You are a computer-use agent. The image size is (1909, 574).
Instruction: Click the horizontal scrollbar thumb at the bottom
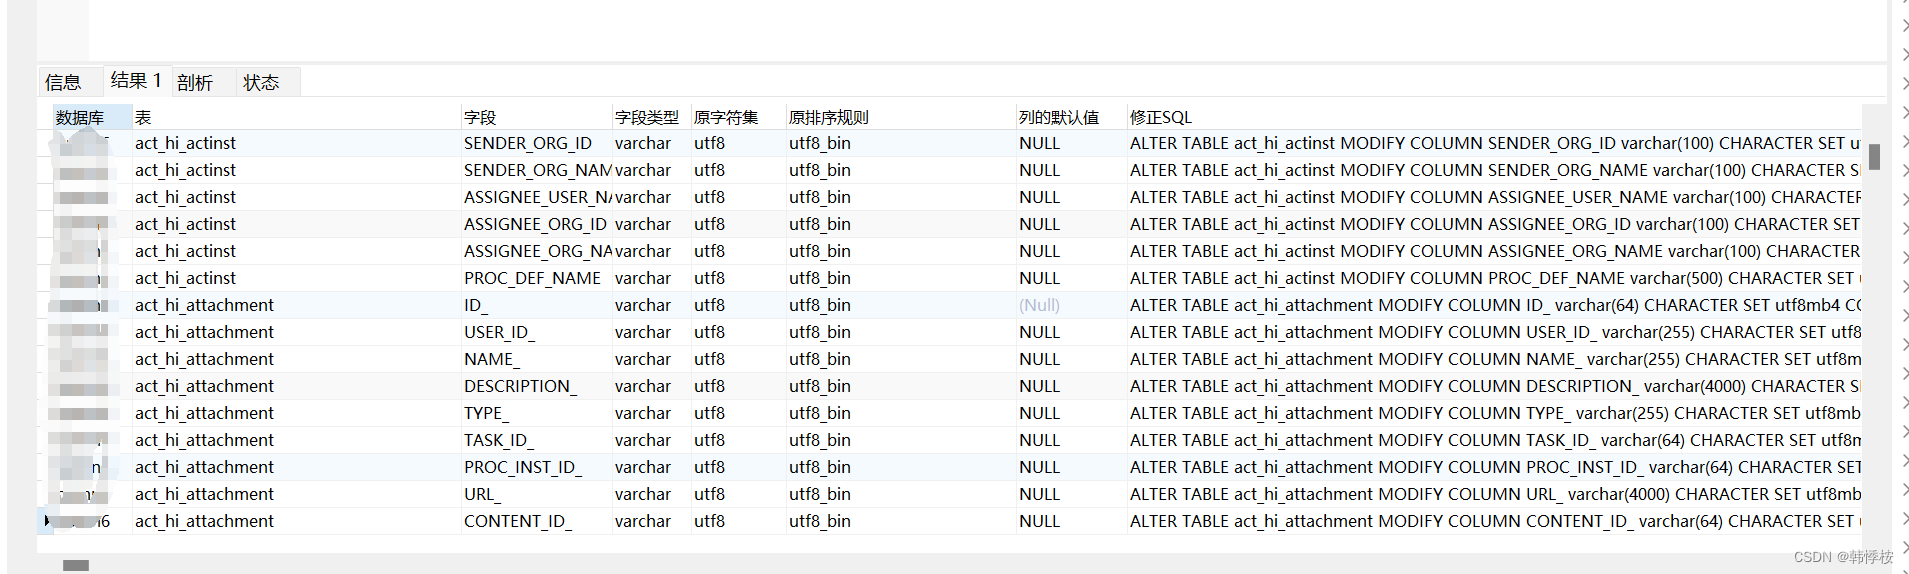(76, 565)
